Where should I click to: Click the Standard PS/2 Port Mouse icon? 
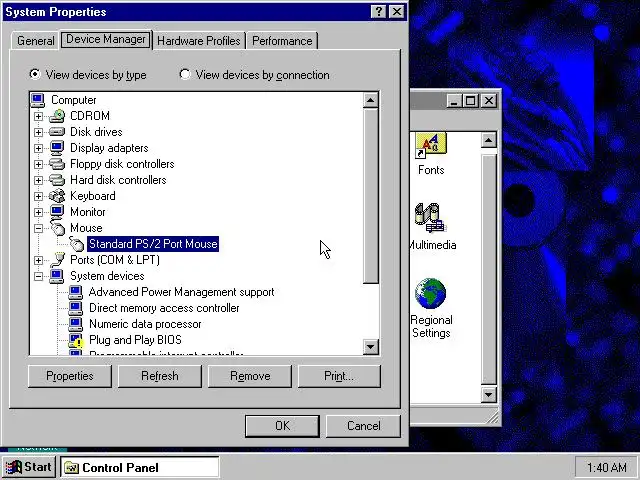click(x=76, y=244)
